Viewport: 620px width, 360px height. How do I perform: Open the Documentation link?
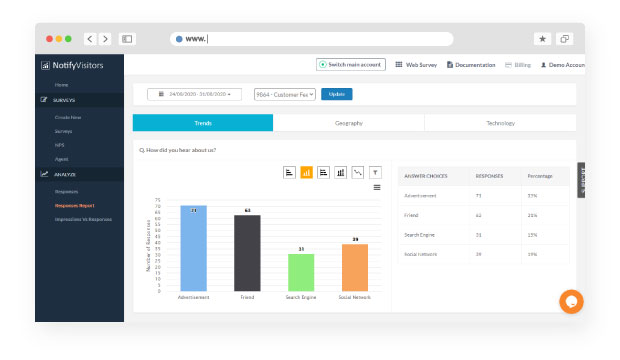[x=471, y=65]
